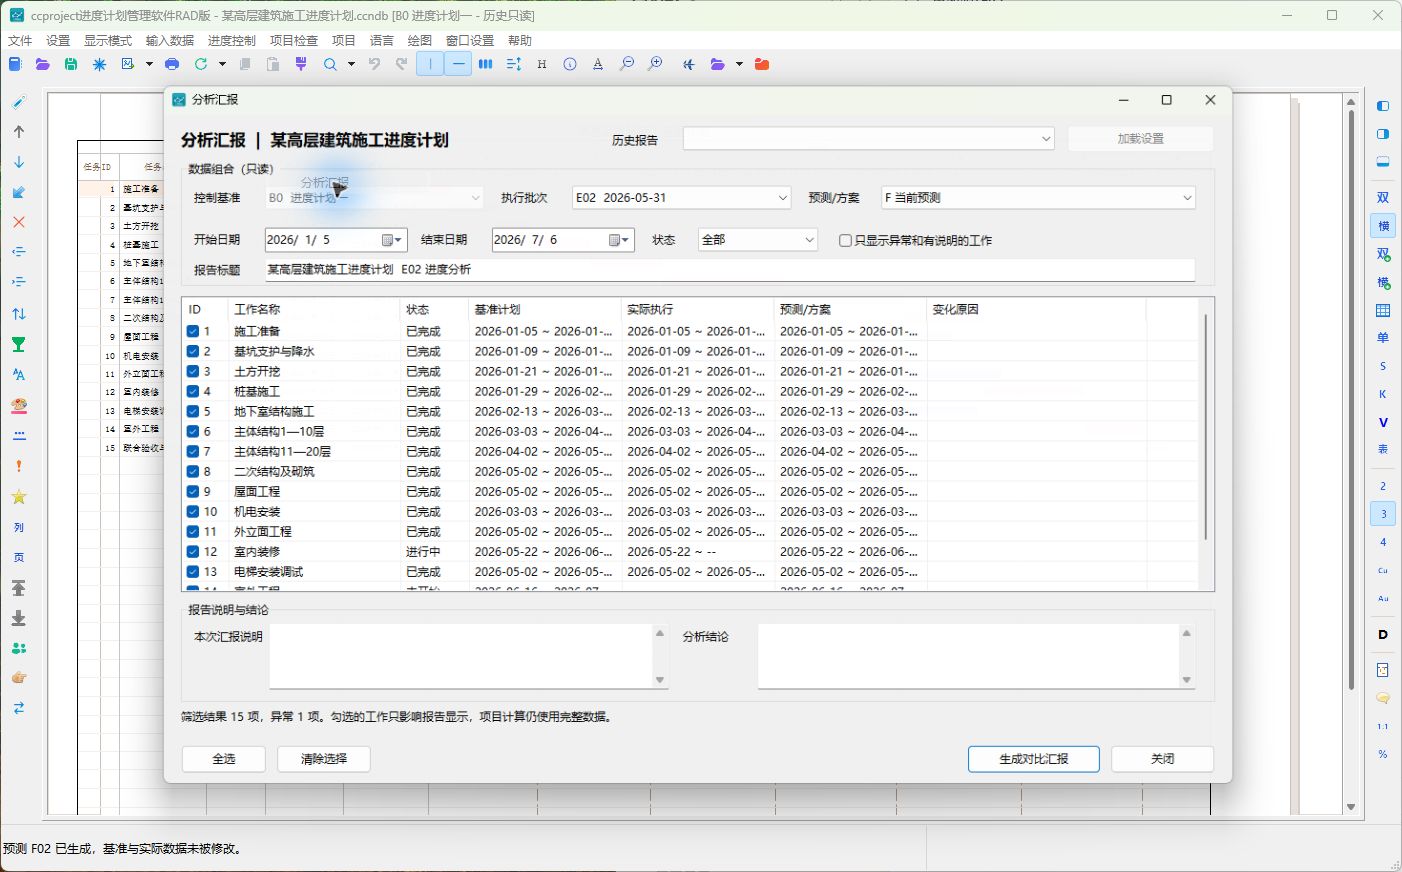Click the magnifier search icon in the toolbar
This screenshot has height=872, width=1402.
click(x=330, y=64)
